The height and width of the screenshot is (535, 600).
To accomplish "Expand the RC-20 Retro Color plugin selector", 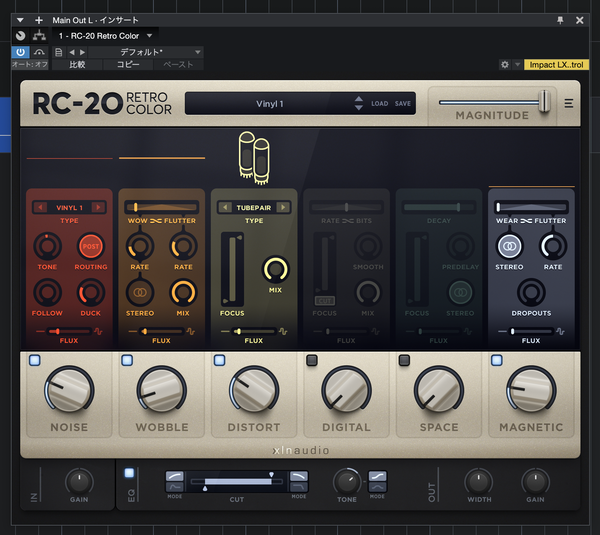I will tap(105, 36).
